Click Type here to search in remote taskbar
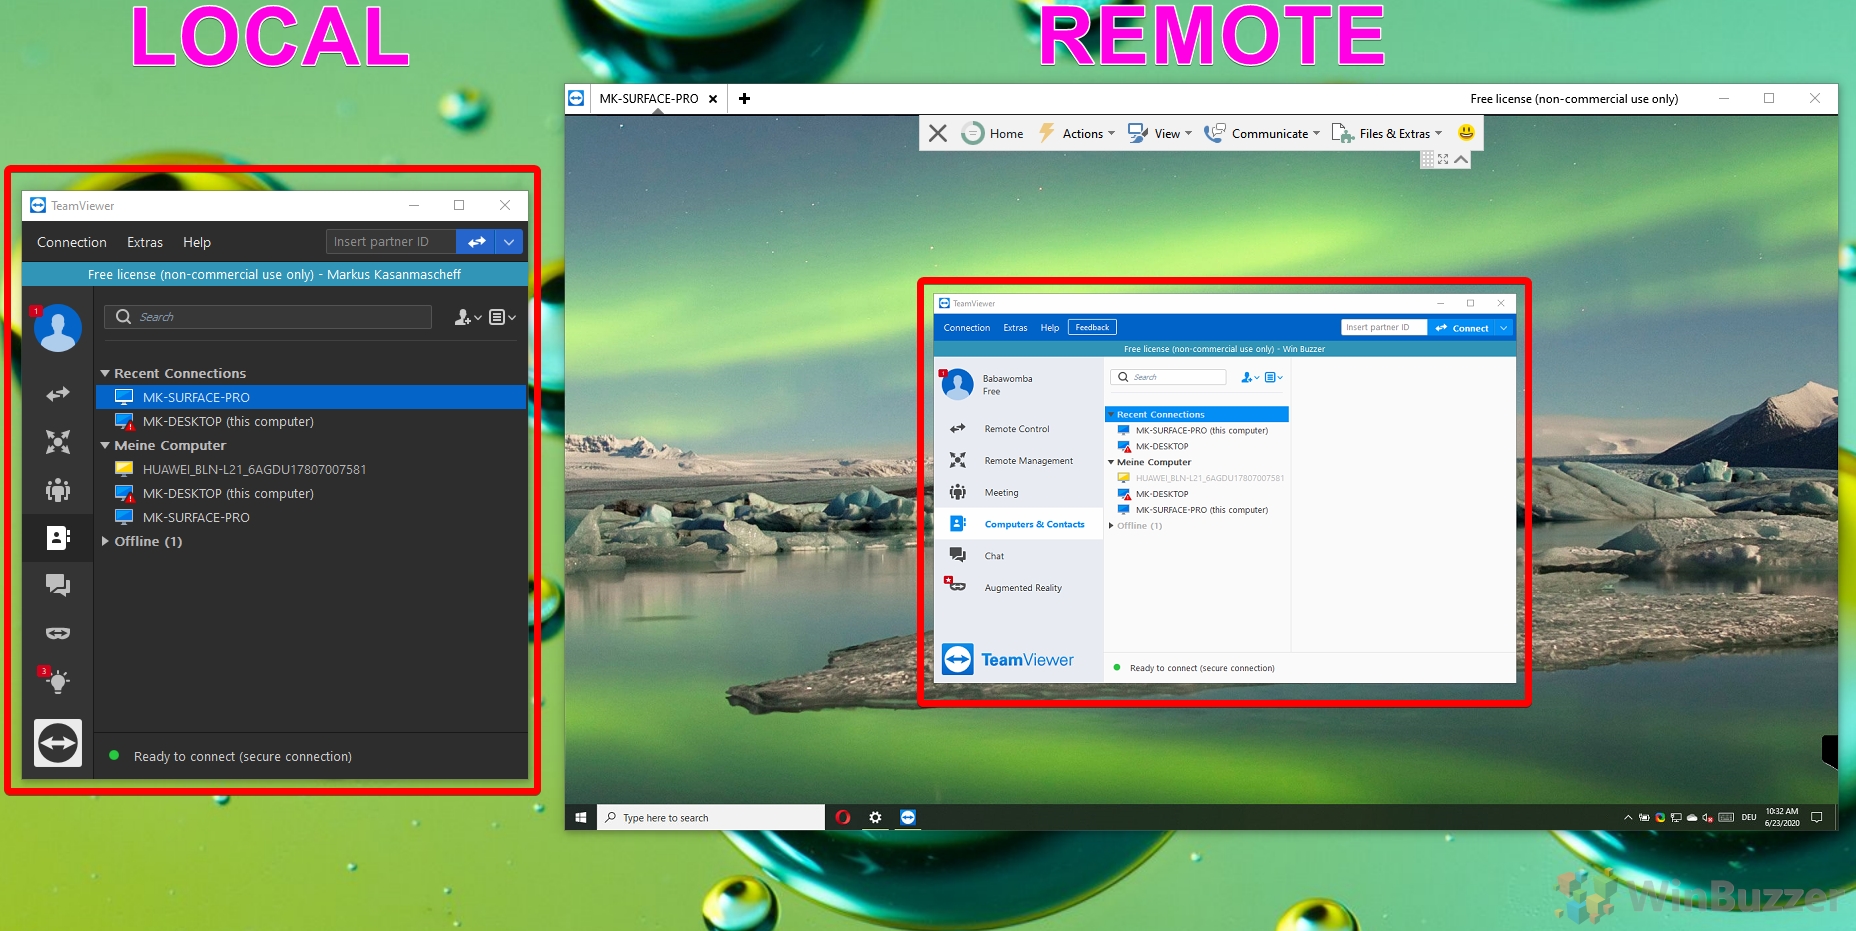Viewport: 1856px width, 931px height. [x=711, y=817]
